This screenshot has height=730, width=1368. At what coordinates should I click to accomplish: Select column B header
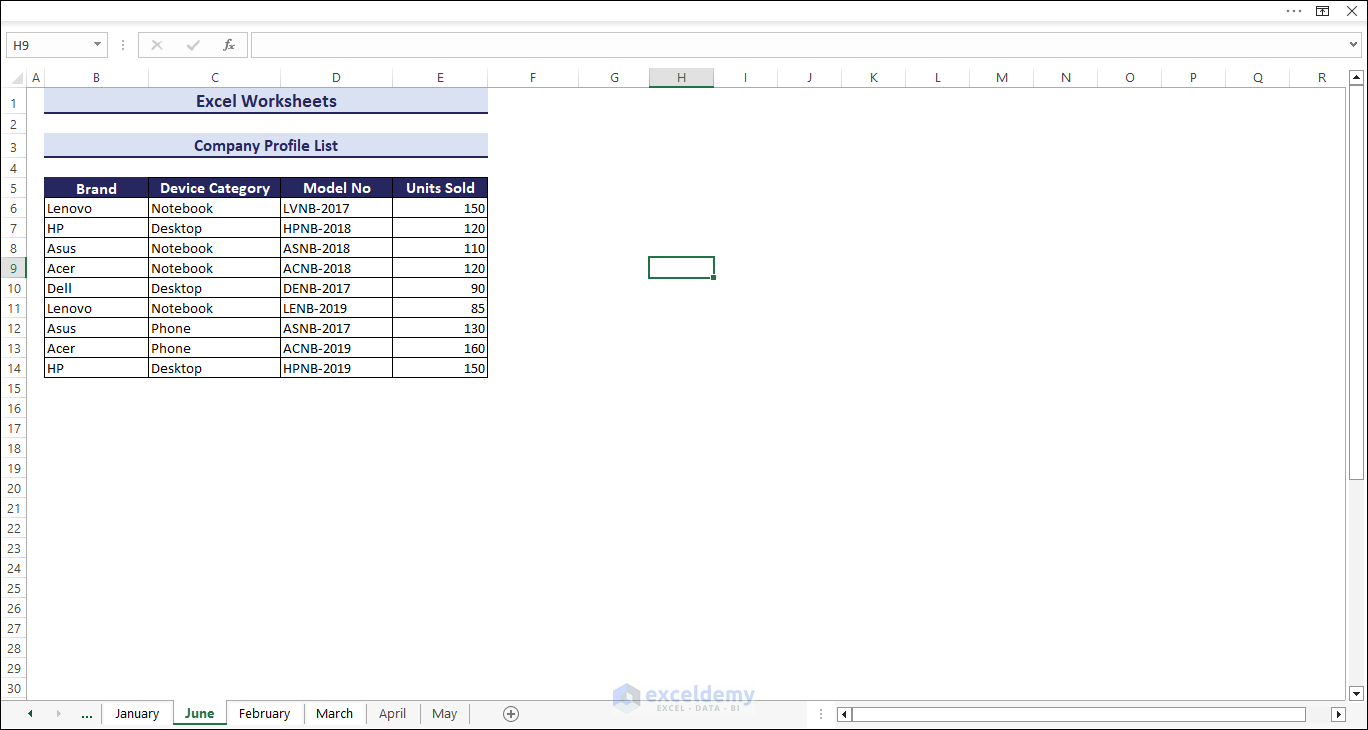coord(96,78)
